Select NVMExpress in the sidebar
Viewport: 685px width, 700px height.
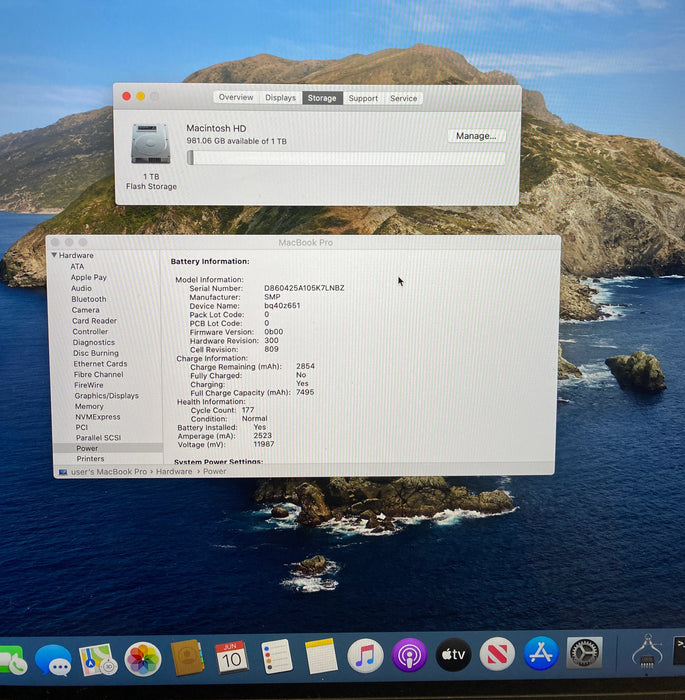coord(97,417)
